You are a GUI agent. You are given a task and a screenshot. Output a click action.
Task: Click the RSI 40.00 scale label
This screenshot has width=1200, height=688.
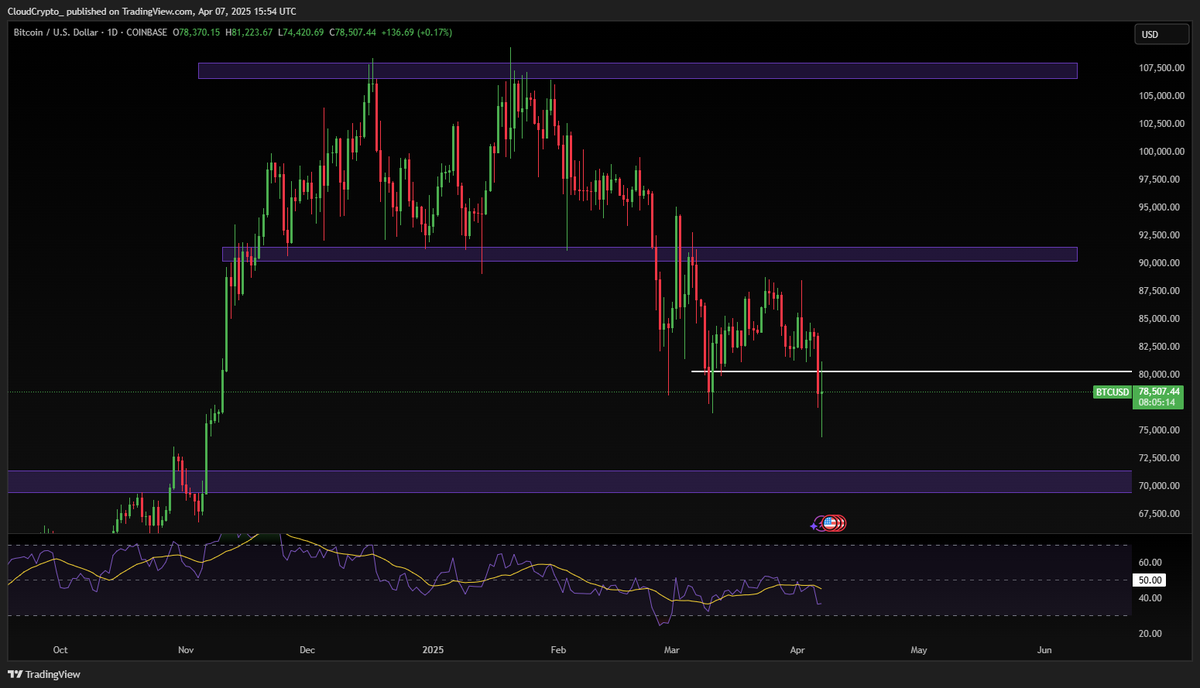coord(1150,598)
